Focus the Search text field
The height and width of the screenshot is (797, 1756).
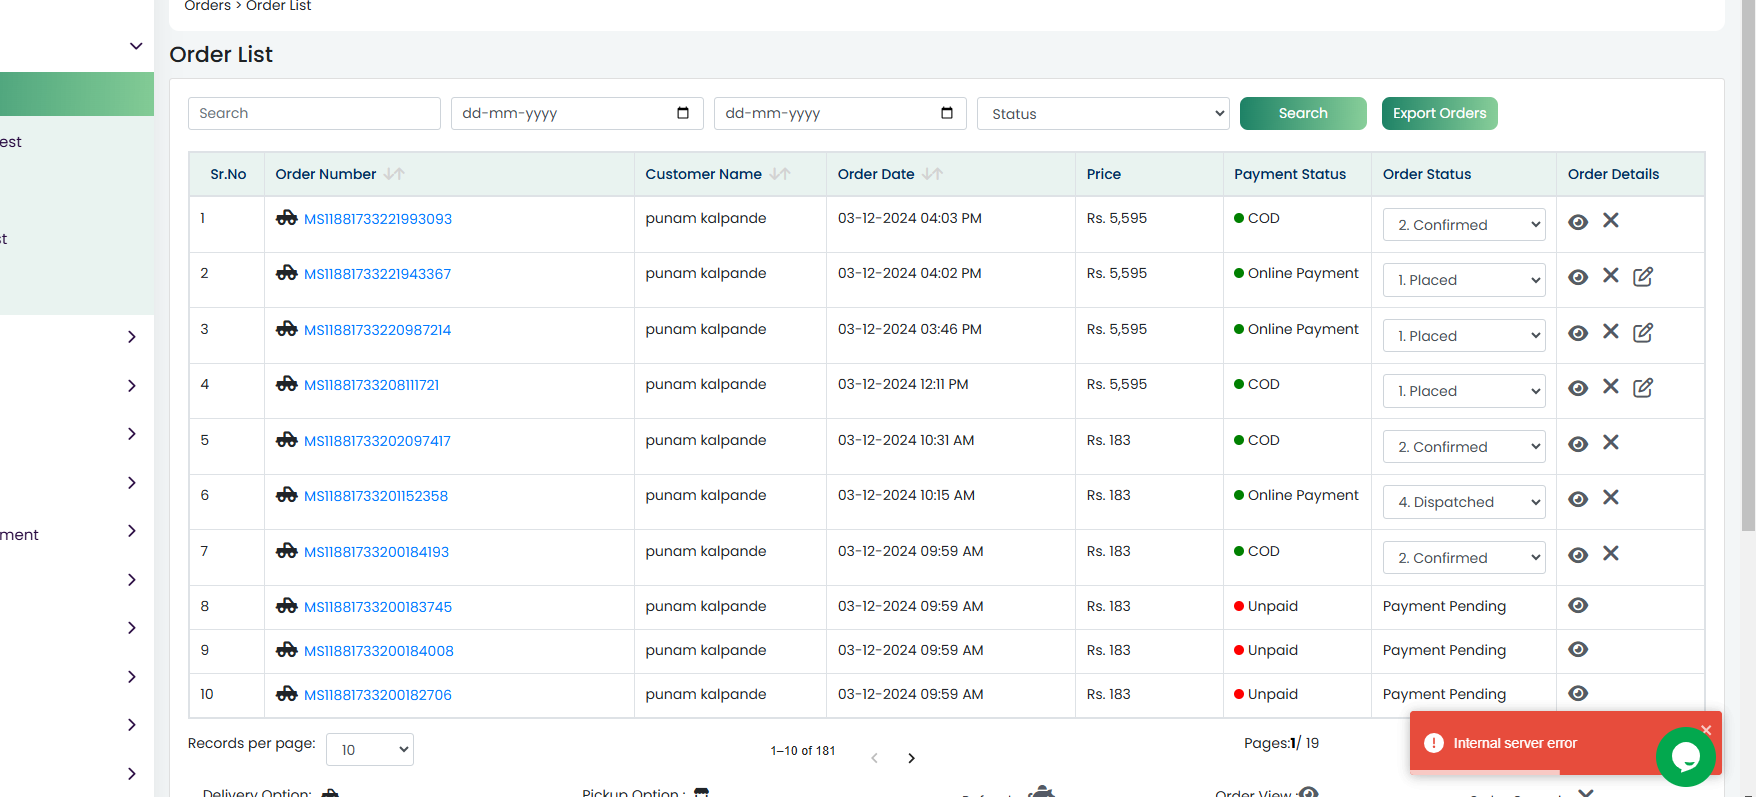click(314, 113)
